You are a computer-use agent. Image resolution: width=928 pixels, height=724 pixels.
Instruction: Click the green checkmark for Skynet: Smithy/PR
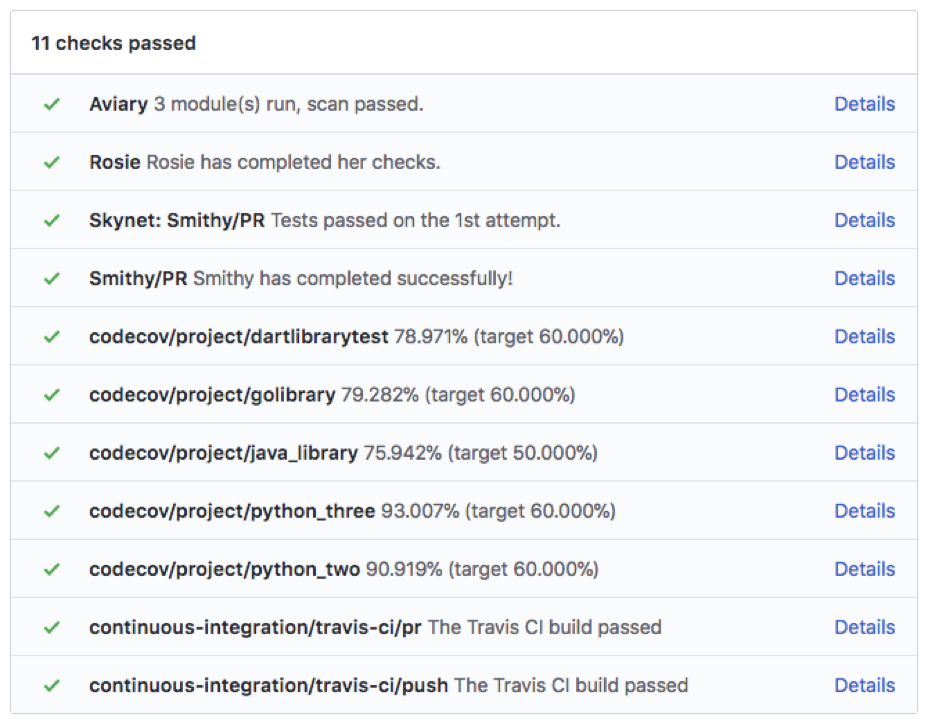(52, 221)
